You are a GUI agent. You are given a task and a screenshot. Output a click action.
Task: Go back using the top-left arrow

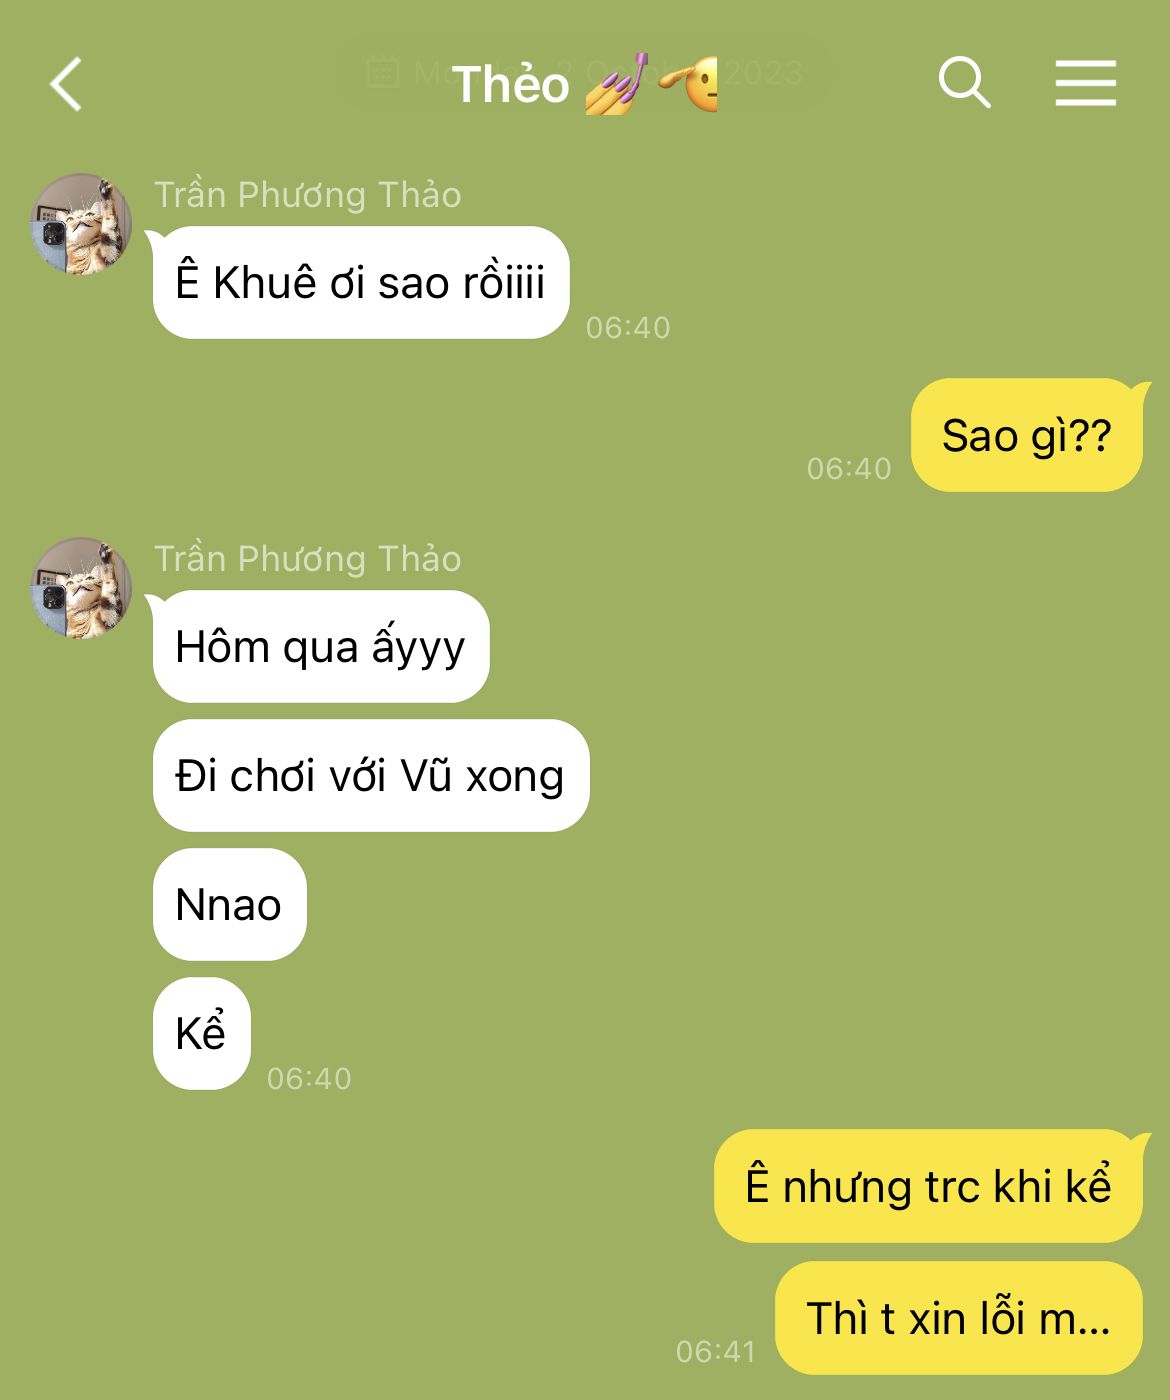66,84
